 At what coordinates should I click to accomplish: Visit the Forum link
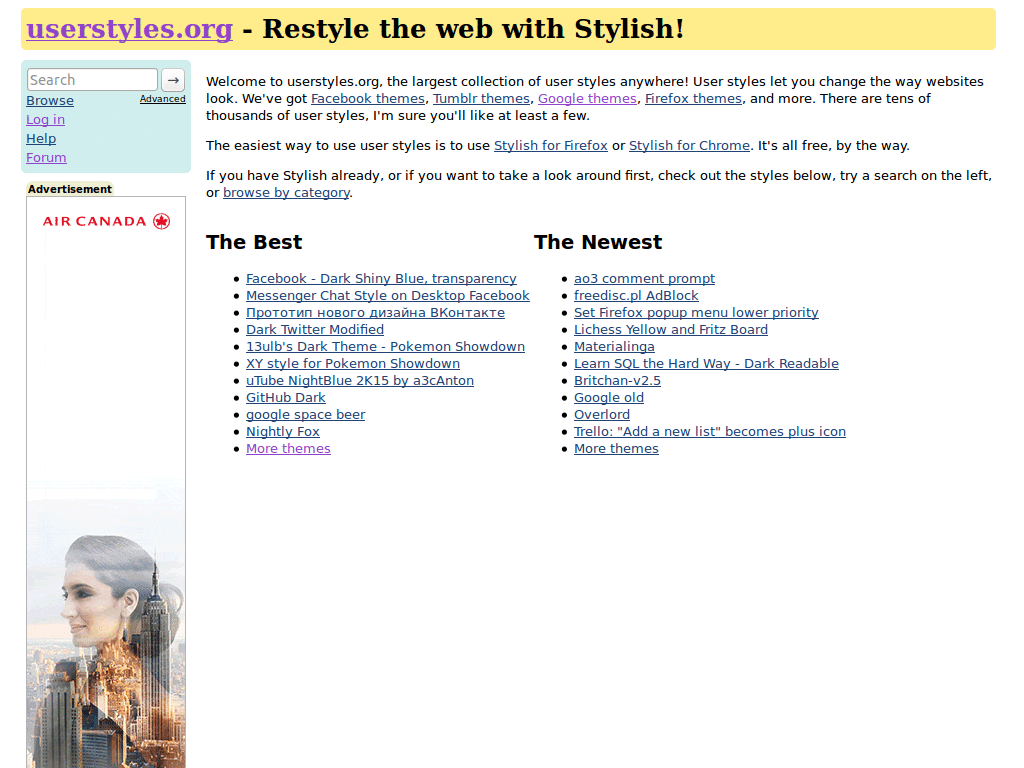[46, 157]
